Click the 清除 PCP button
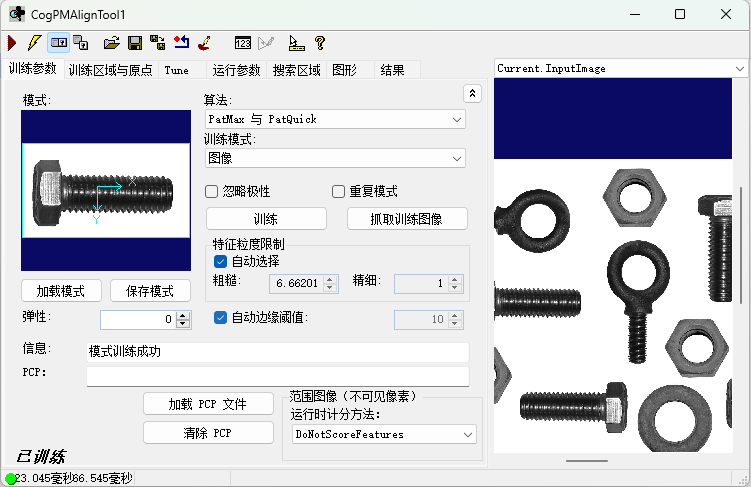 click(208, 432)
